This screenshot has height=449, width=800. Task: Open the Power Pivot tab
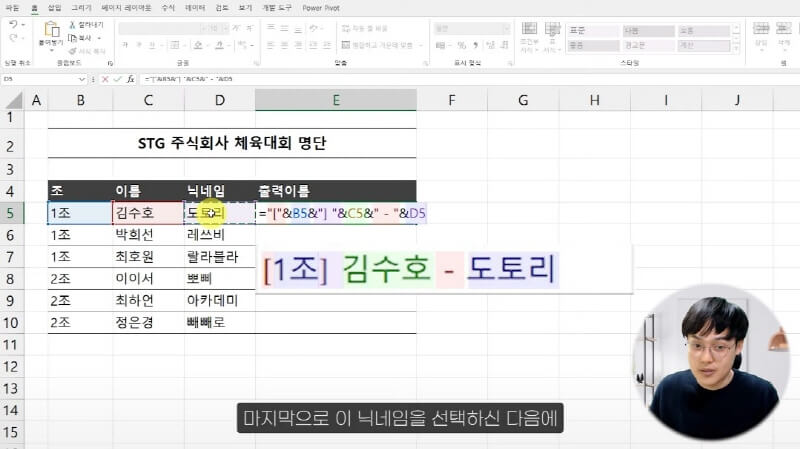tap(321, 8)
